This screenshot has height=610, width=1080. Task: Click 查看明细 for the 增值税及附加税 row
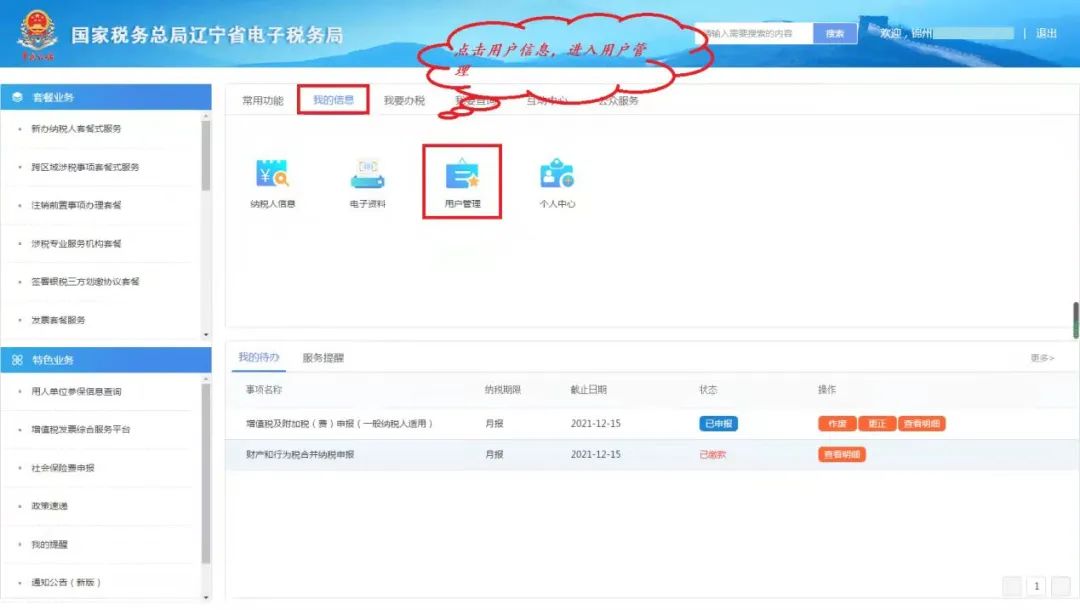point(922,423)
